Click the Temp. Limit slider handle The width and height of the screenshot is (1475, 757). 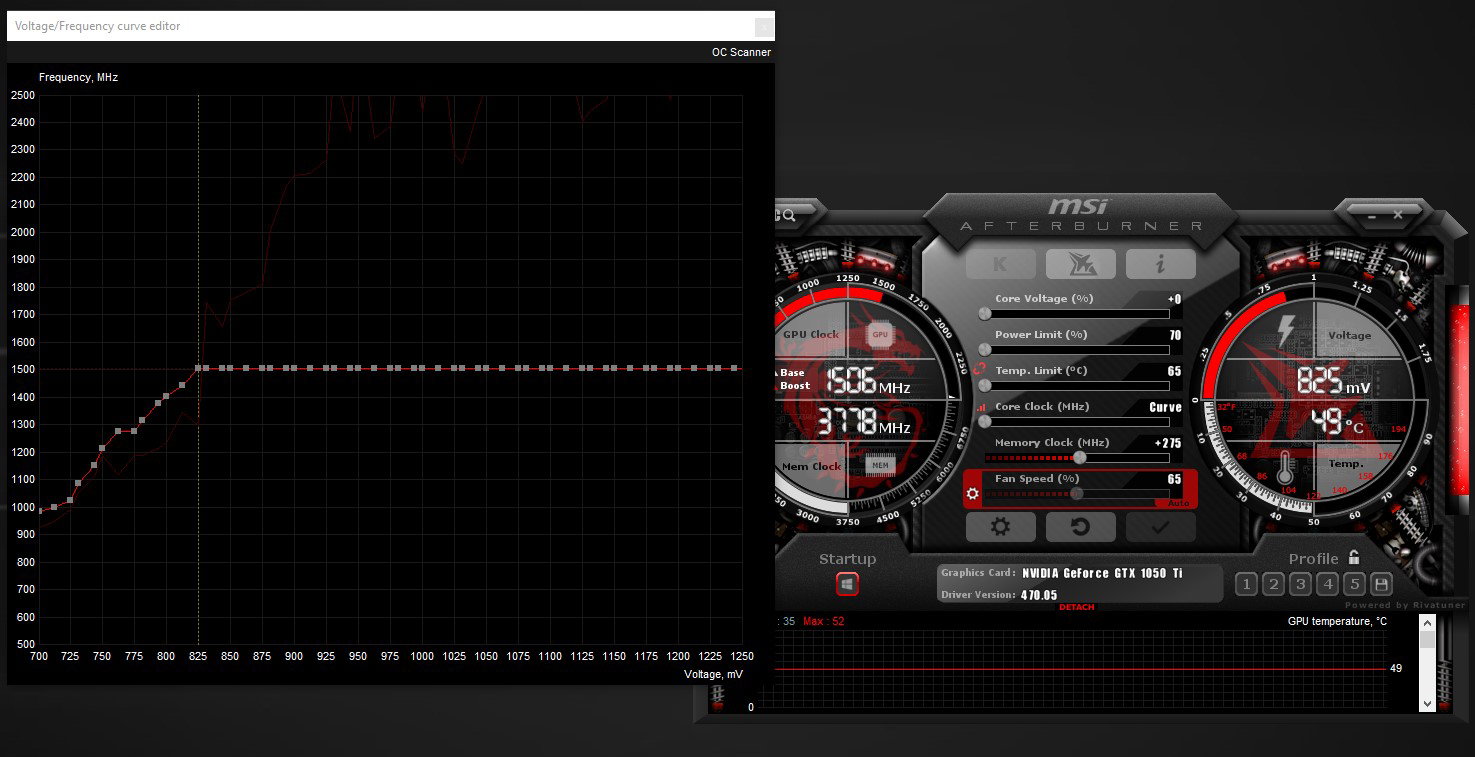(x=985, y=386)
